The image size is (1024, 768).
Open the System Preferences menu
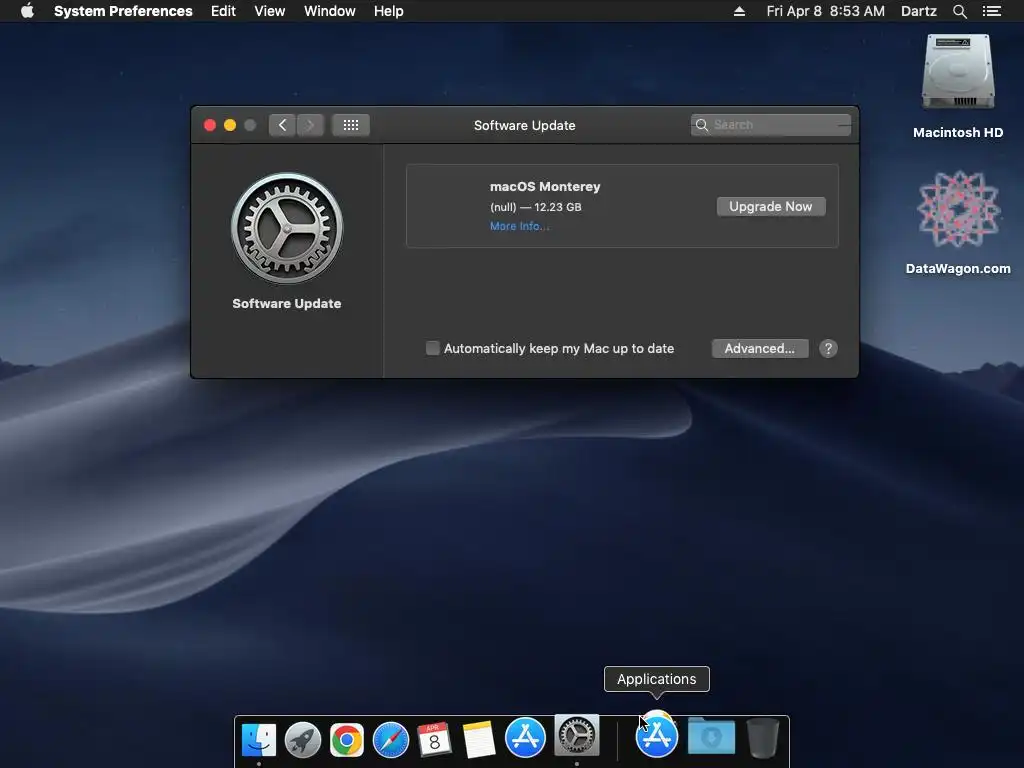pyautogui.click(x=123, y=11)
